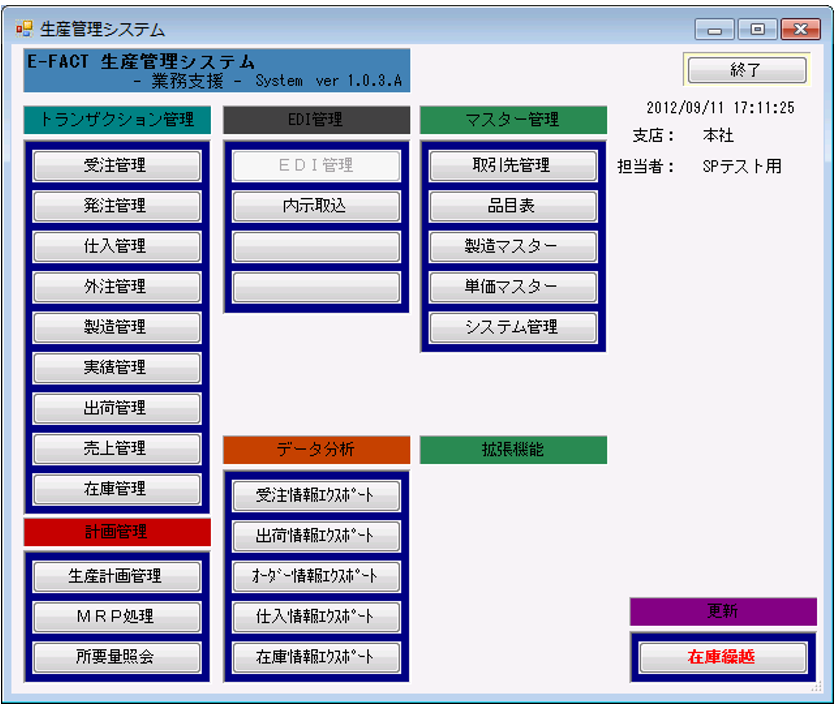This screenshot has width=837, height=707.
Task: Launch 製造管理 from transaction panel
Action: point(116,328)
